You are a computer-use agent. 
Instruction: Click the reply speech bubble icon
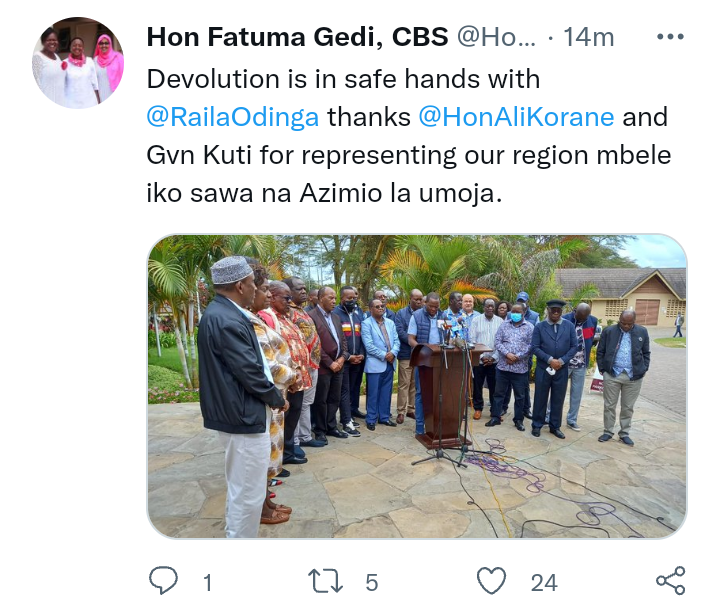(x=163, y=581)
